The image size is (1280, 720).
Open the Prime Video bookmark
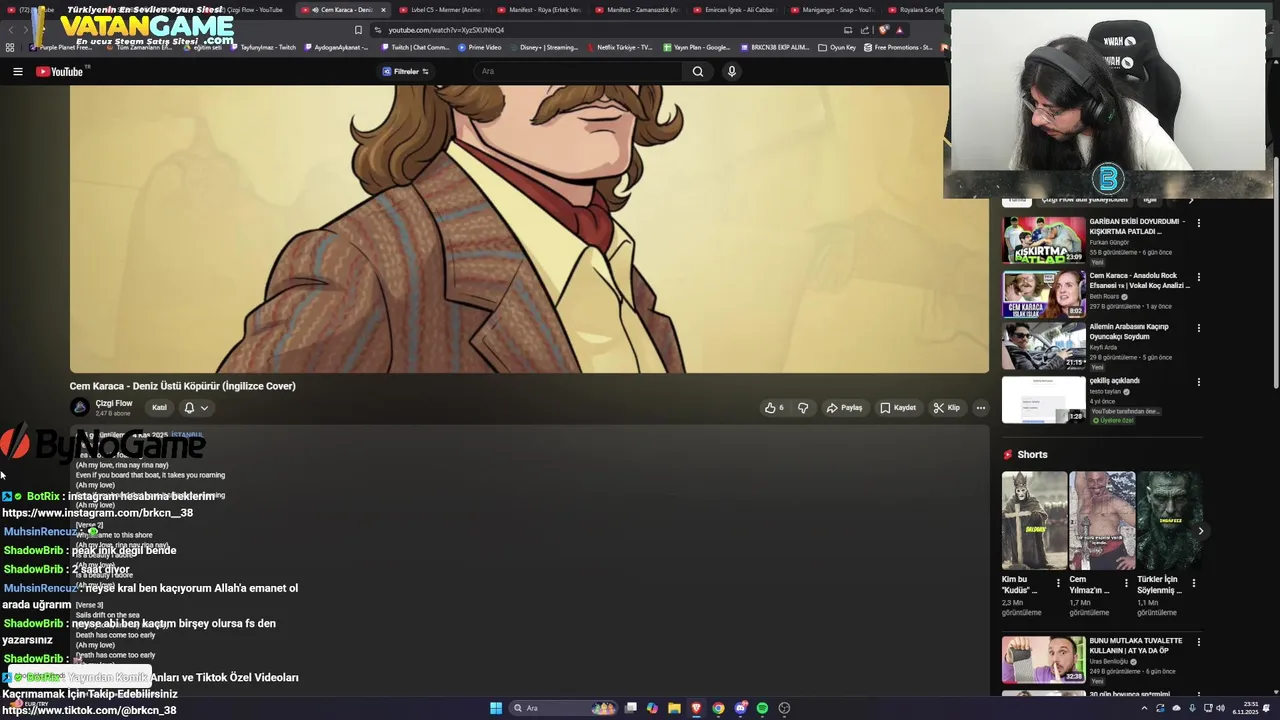480,47
